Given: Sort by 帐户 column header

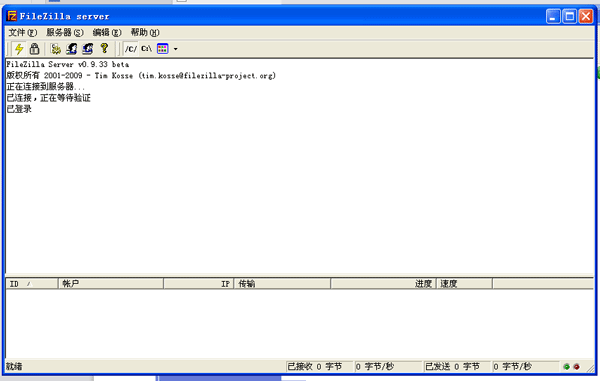Looking at the screenshot, I should pyautogui.click(x=111, y=283).
